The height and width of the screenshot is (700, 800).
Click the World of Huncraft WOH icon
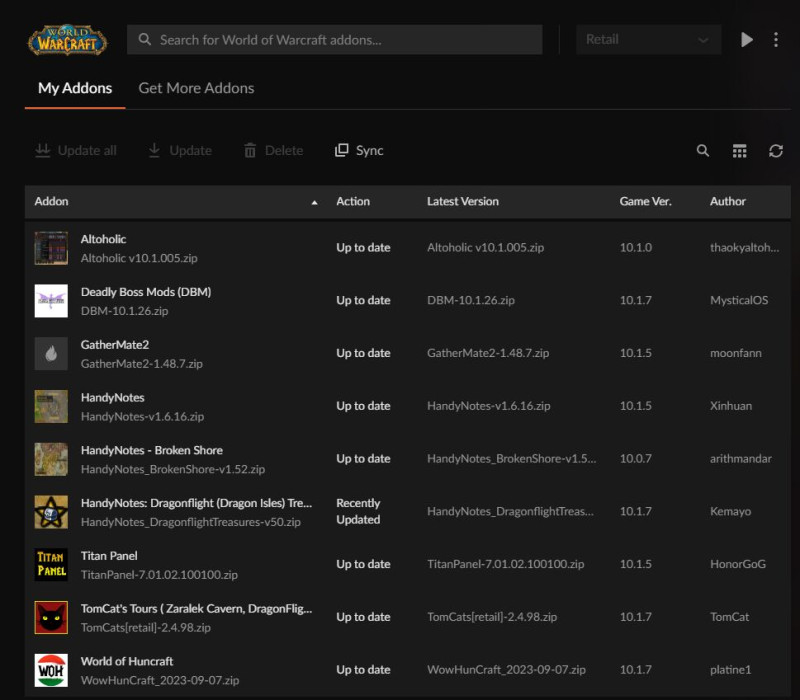tap(51, 670)
